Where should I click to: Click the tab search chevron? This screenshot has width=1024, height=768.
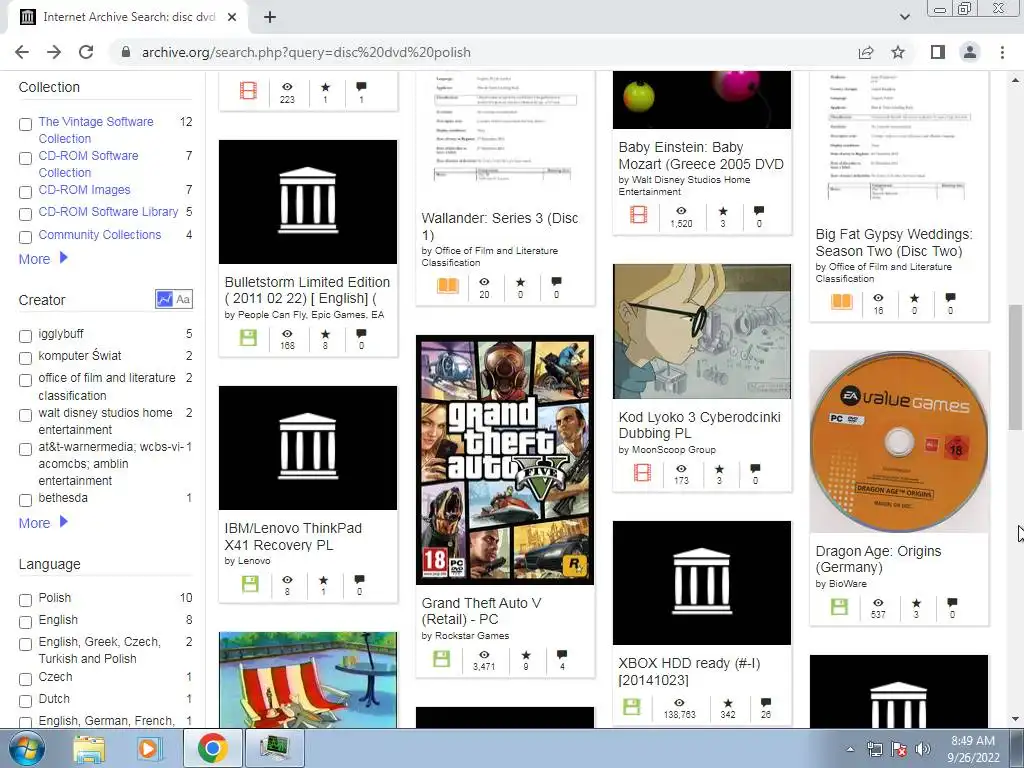pos(904,17)
